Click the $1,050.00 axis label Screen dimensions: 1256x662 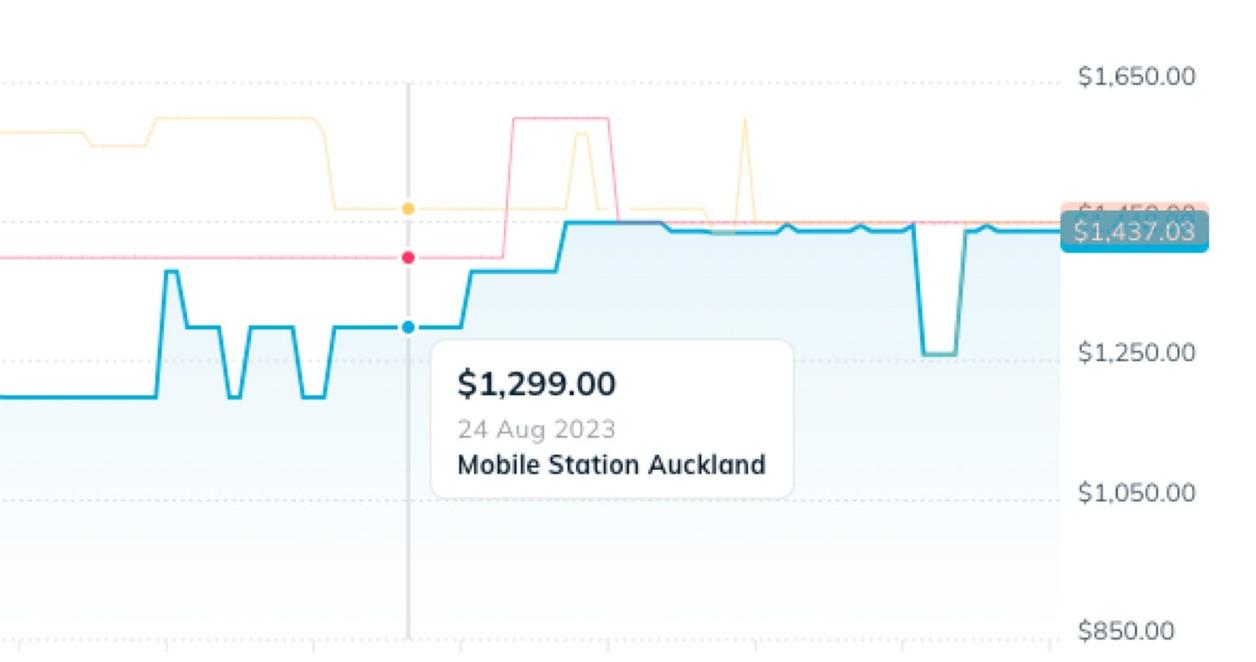point(1136,492)
